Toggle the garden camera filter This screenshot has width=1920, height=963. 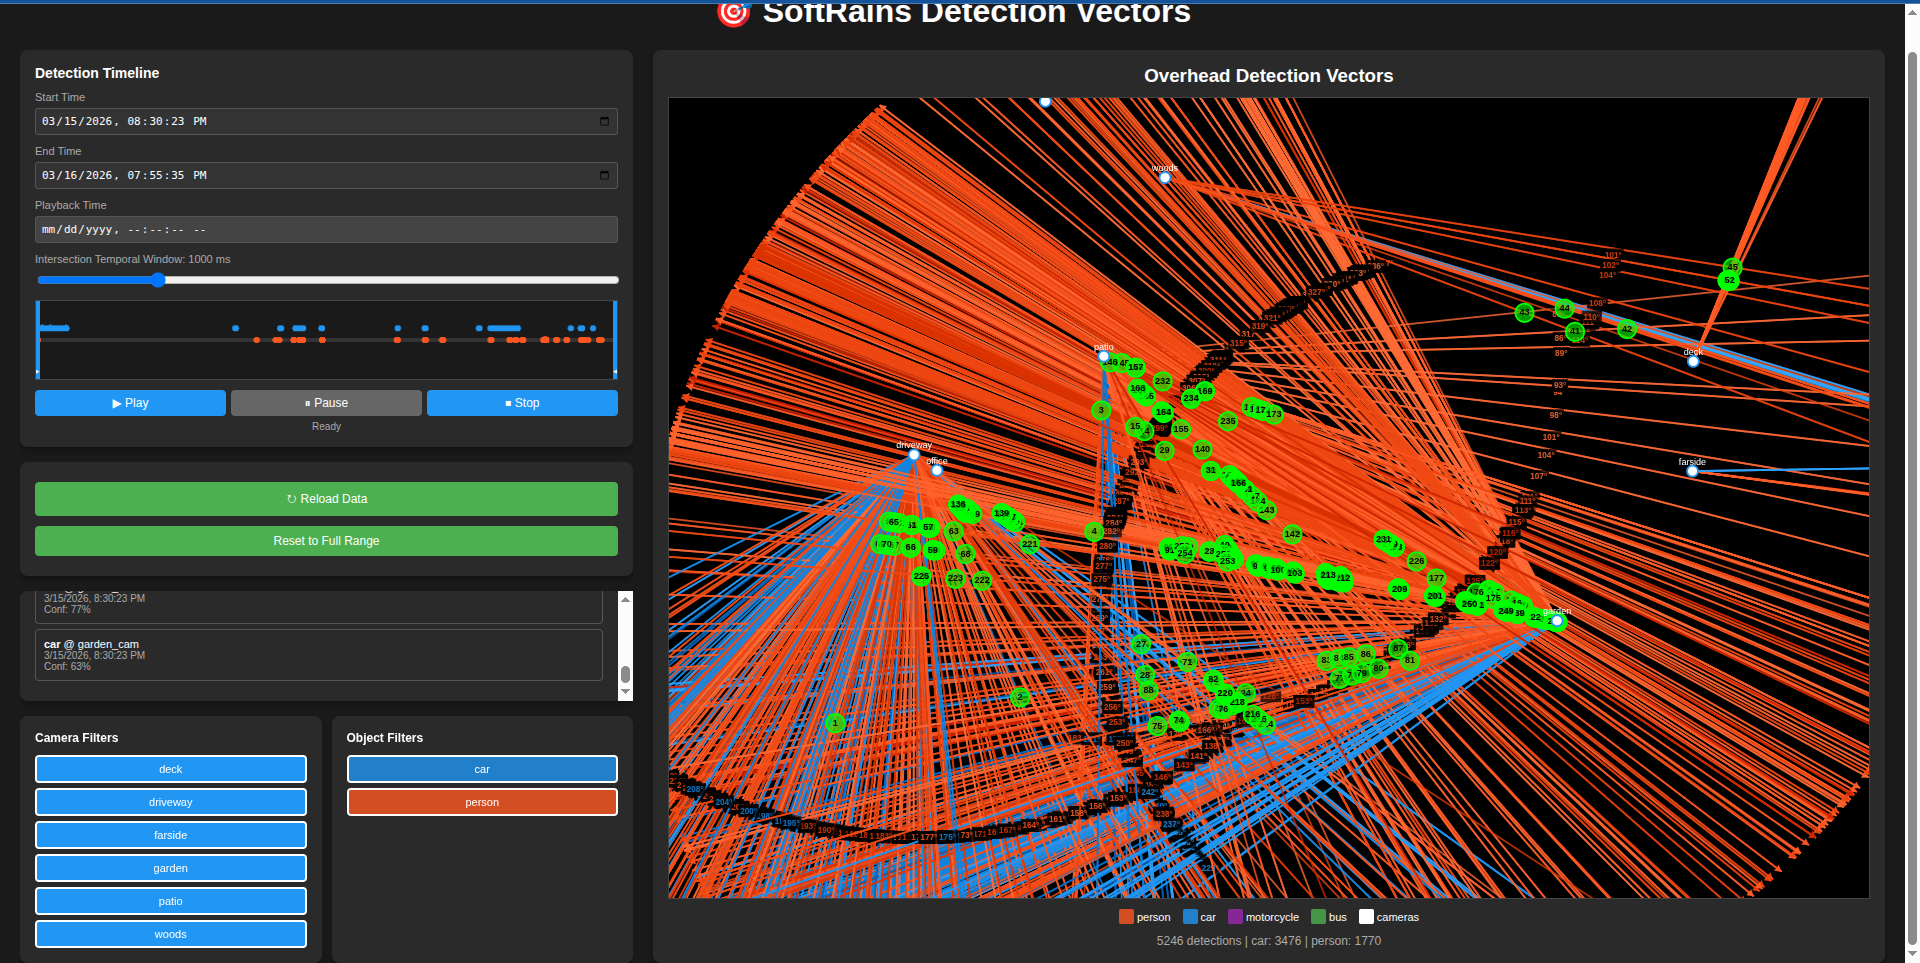[171, 868]
